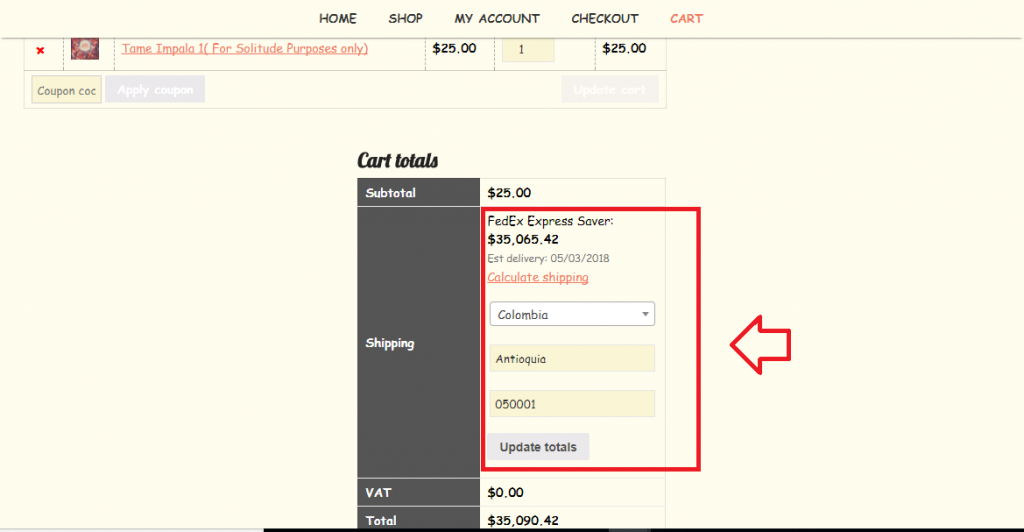Screen dimensions: 1024x532
Task: Click the Update cart button
Action: 610,89
